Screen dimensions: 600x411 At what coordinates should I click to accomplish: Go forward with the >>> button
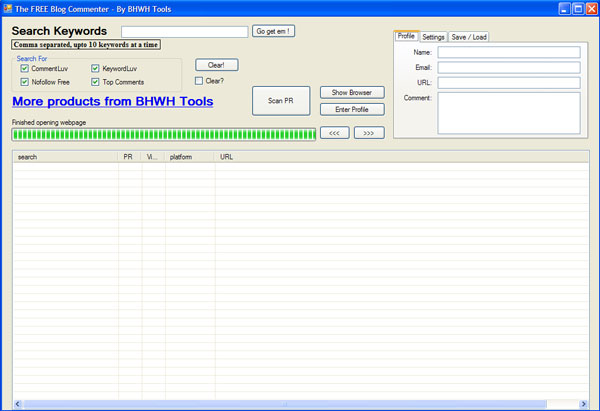369,133
